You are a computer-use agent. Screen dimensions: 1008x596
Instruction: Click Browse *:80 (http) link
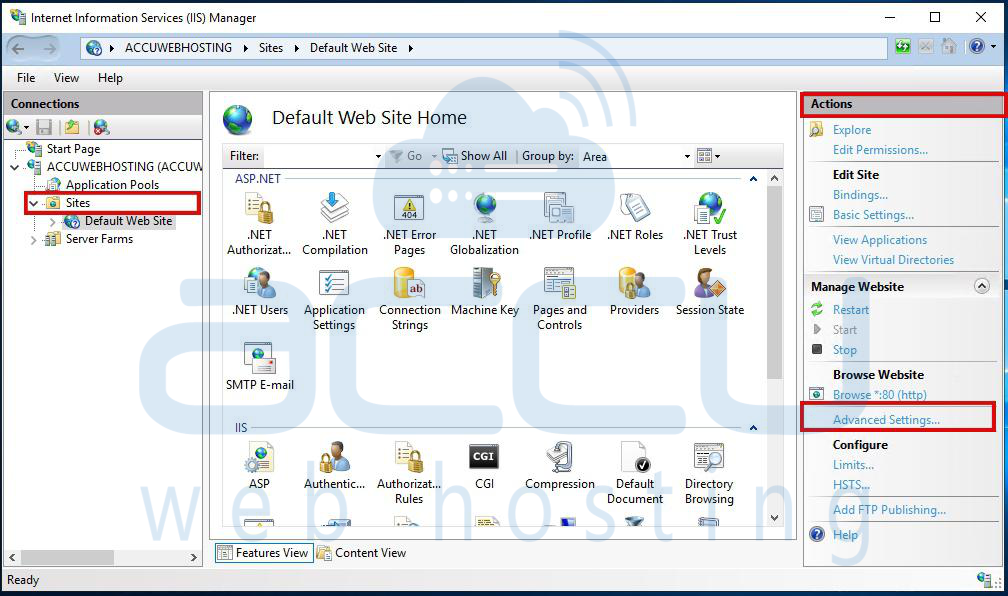[x=879, y=395]
